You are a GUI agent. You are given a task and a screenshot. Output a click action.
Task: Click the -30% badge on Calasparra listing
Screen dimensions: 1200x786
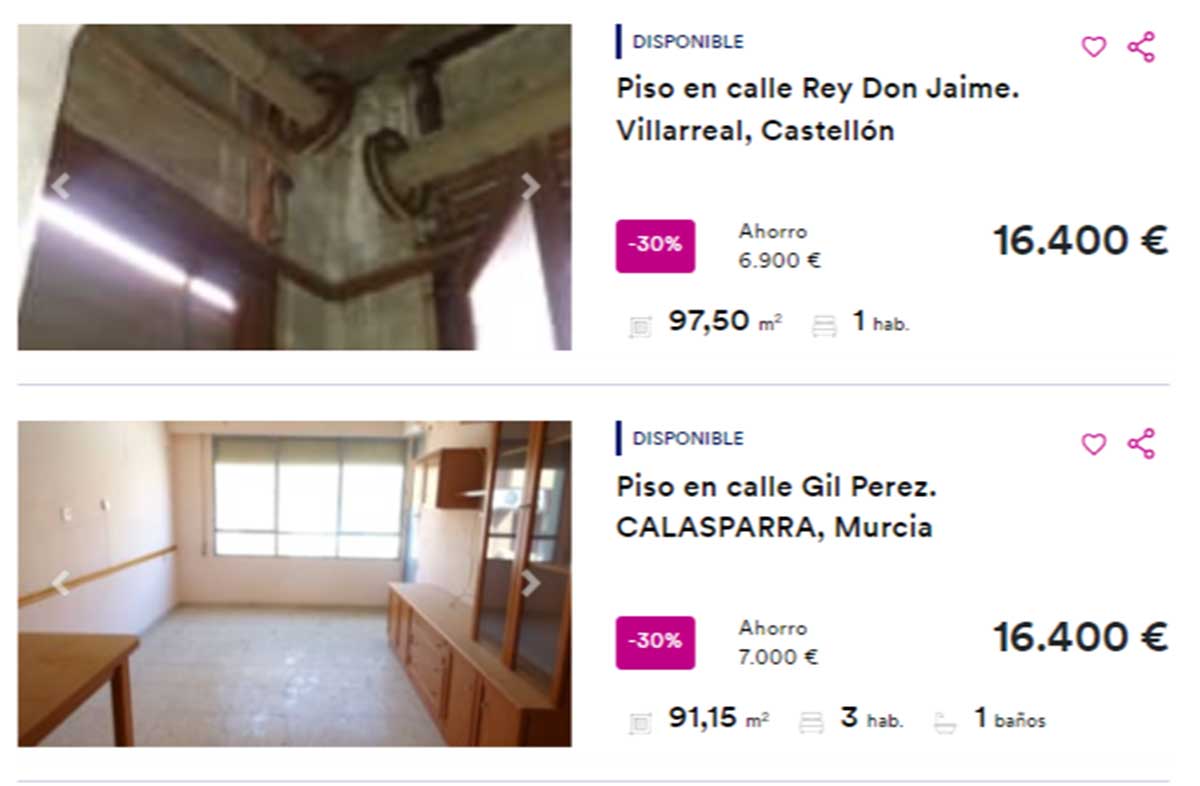point(655,642)
